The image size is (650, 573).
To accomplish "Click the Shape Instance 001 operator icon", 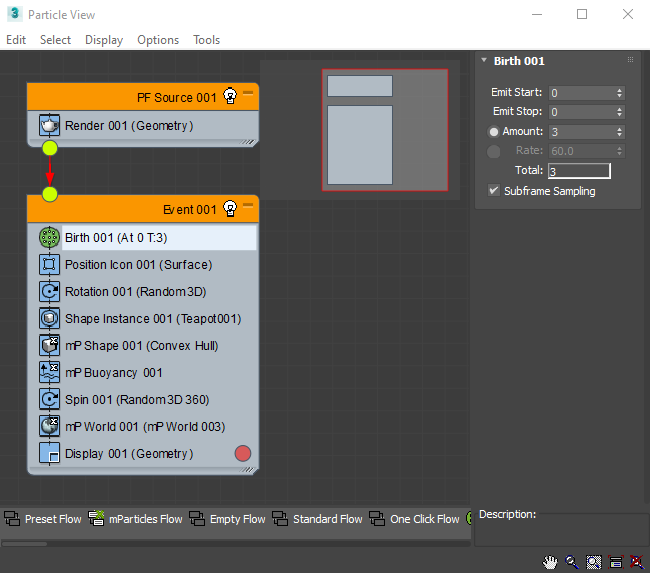I will (49, 318).
